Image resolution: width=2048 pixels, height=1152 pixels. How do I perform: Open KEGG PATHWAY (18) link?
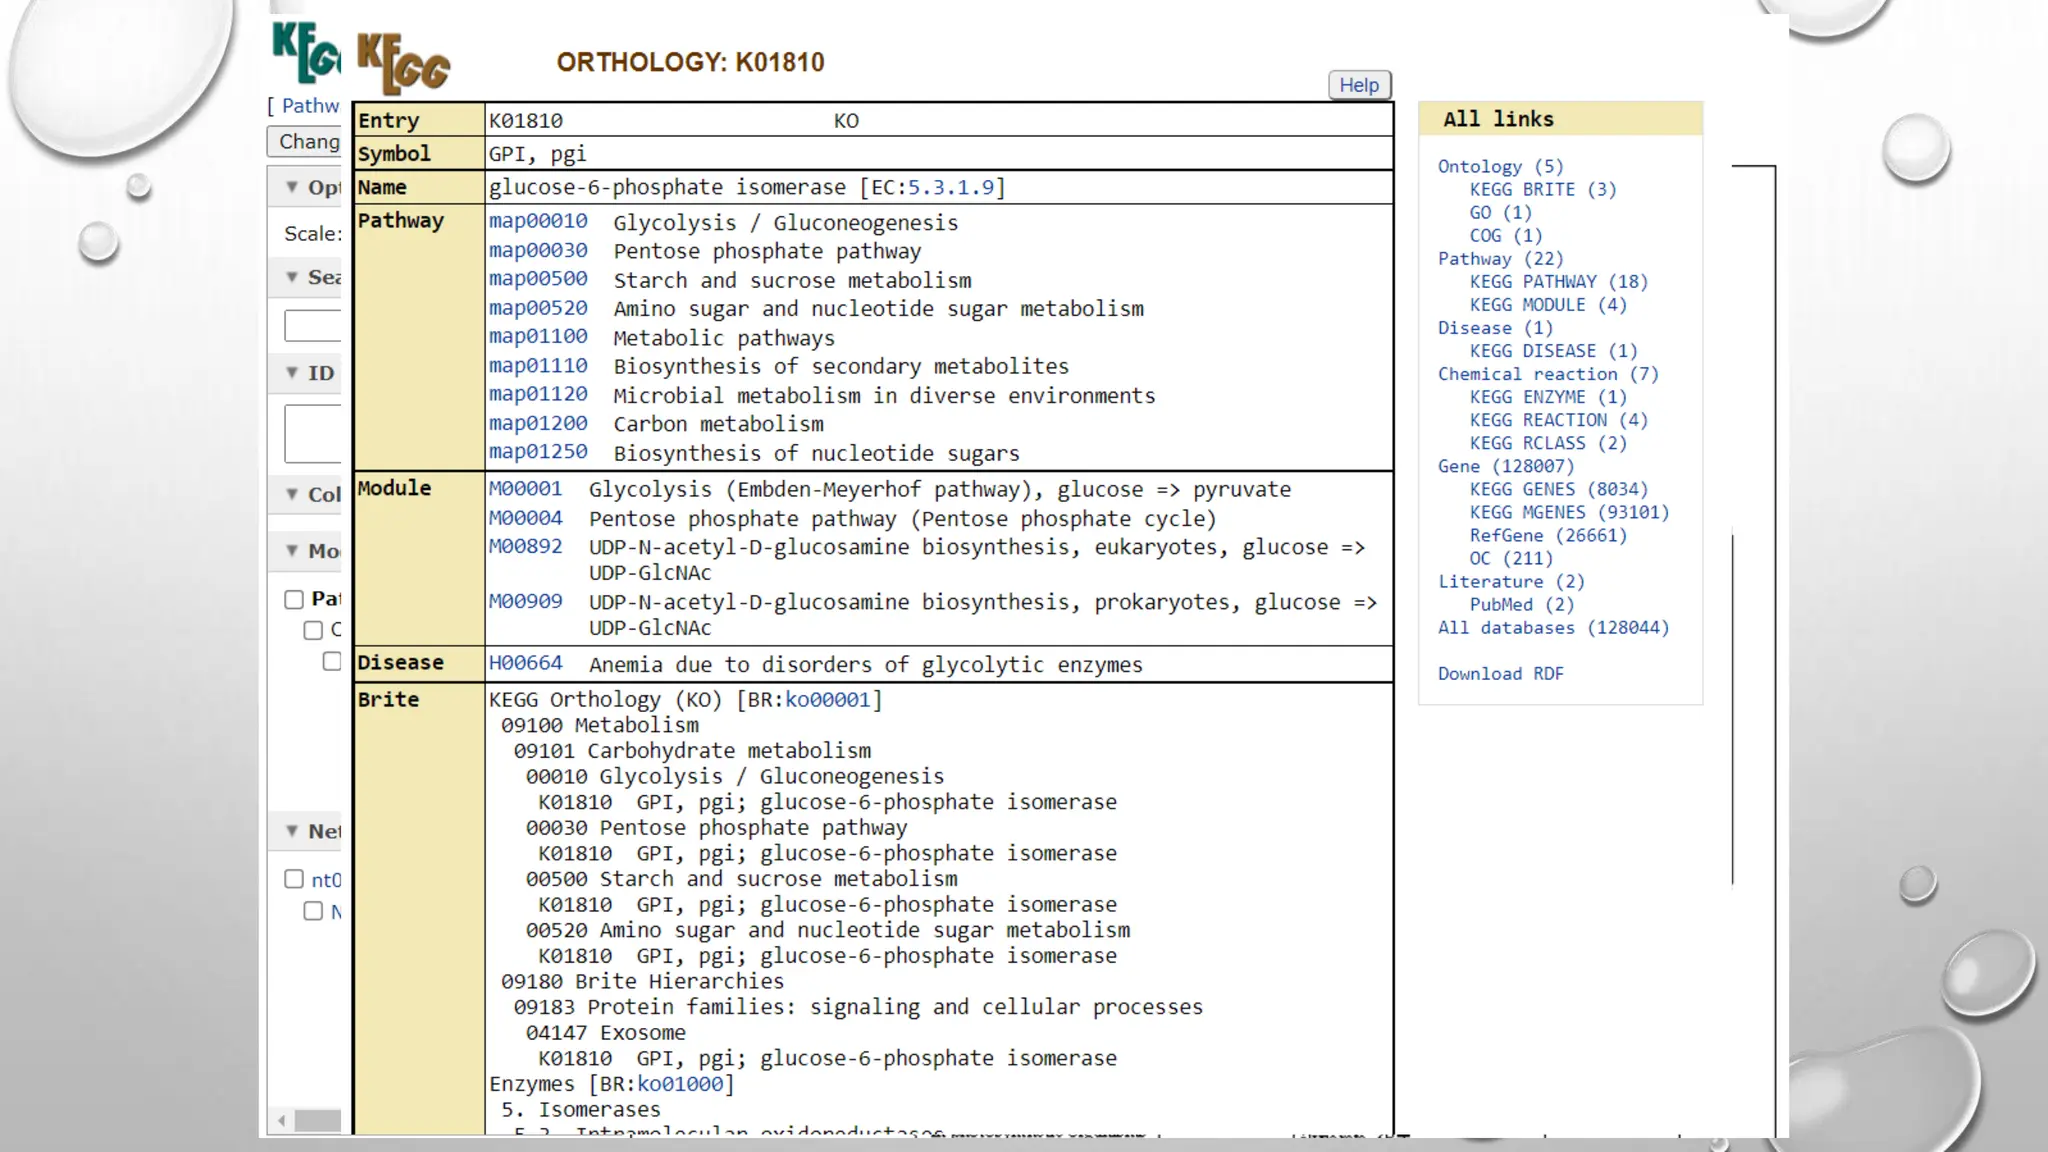click(x=1558, y=282)
